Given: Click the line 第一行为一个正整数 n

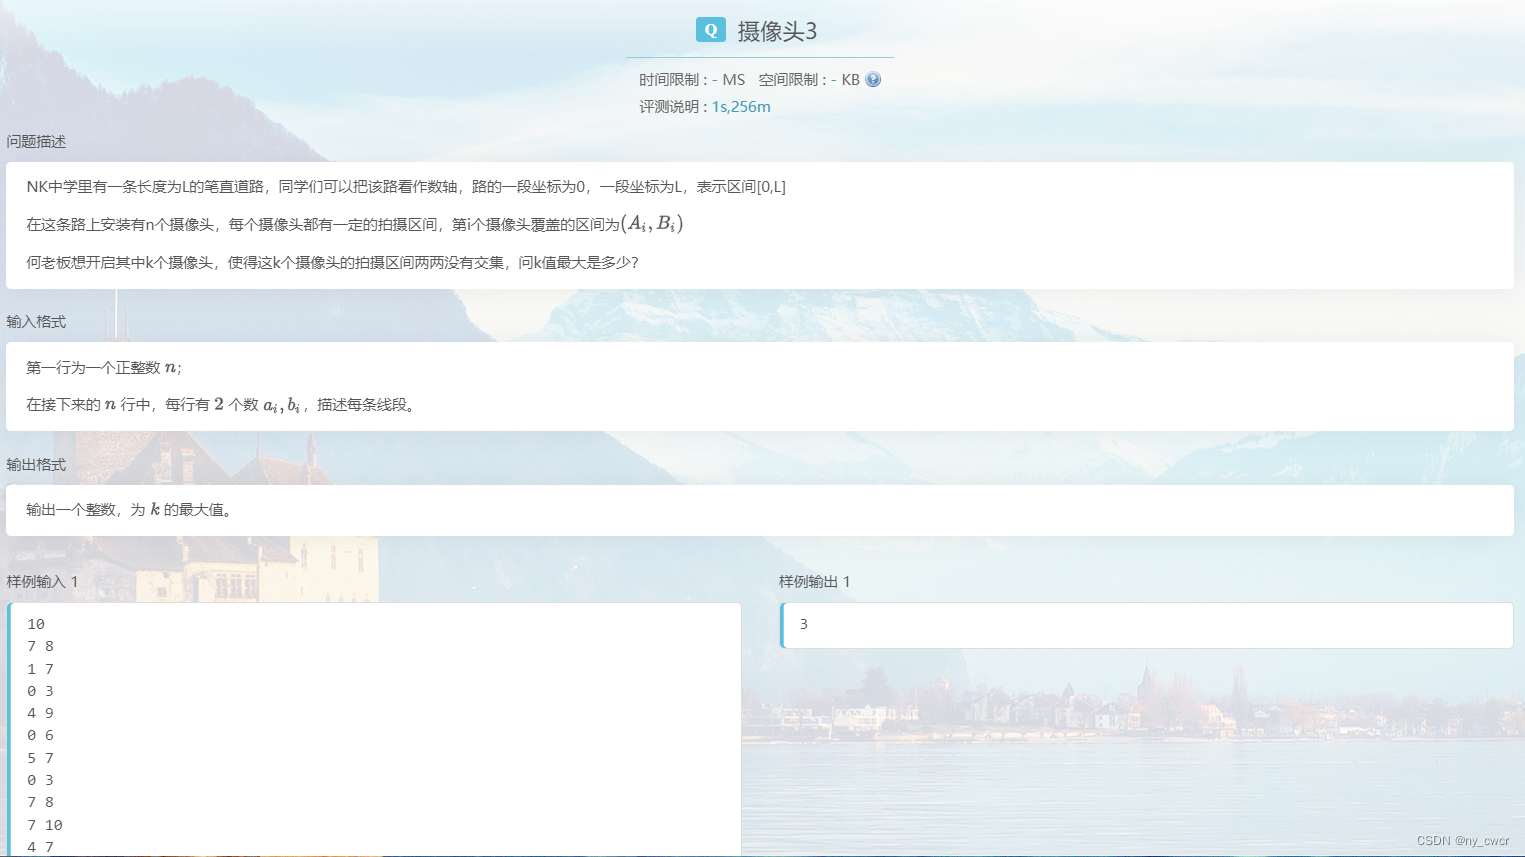Looking at the screenshot, I should point(104,368).
